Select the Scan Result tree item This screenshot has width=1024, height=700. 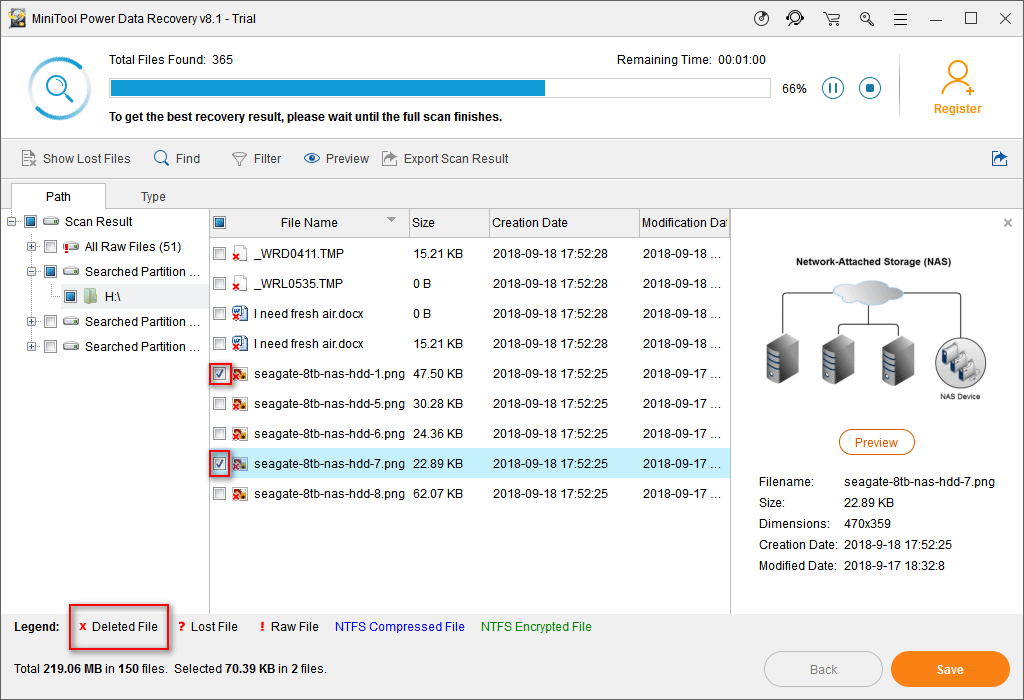(99, 221)
